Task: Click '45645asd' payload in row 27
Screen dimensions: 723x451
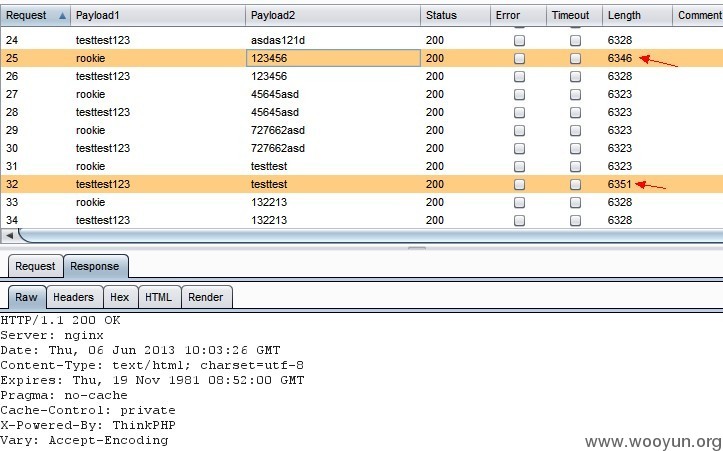Action: pos(275,95)
